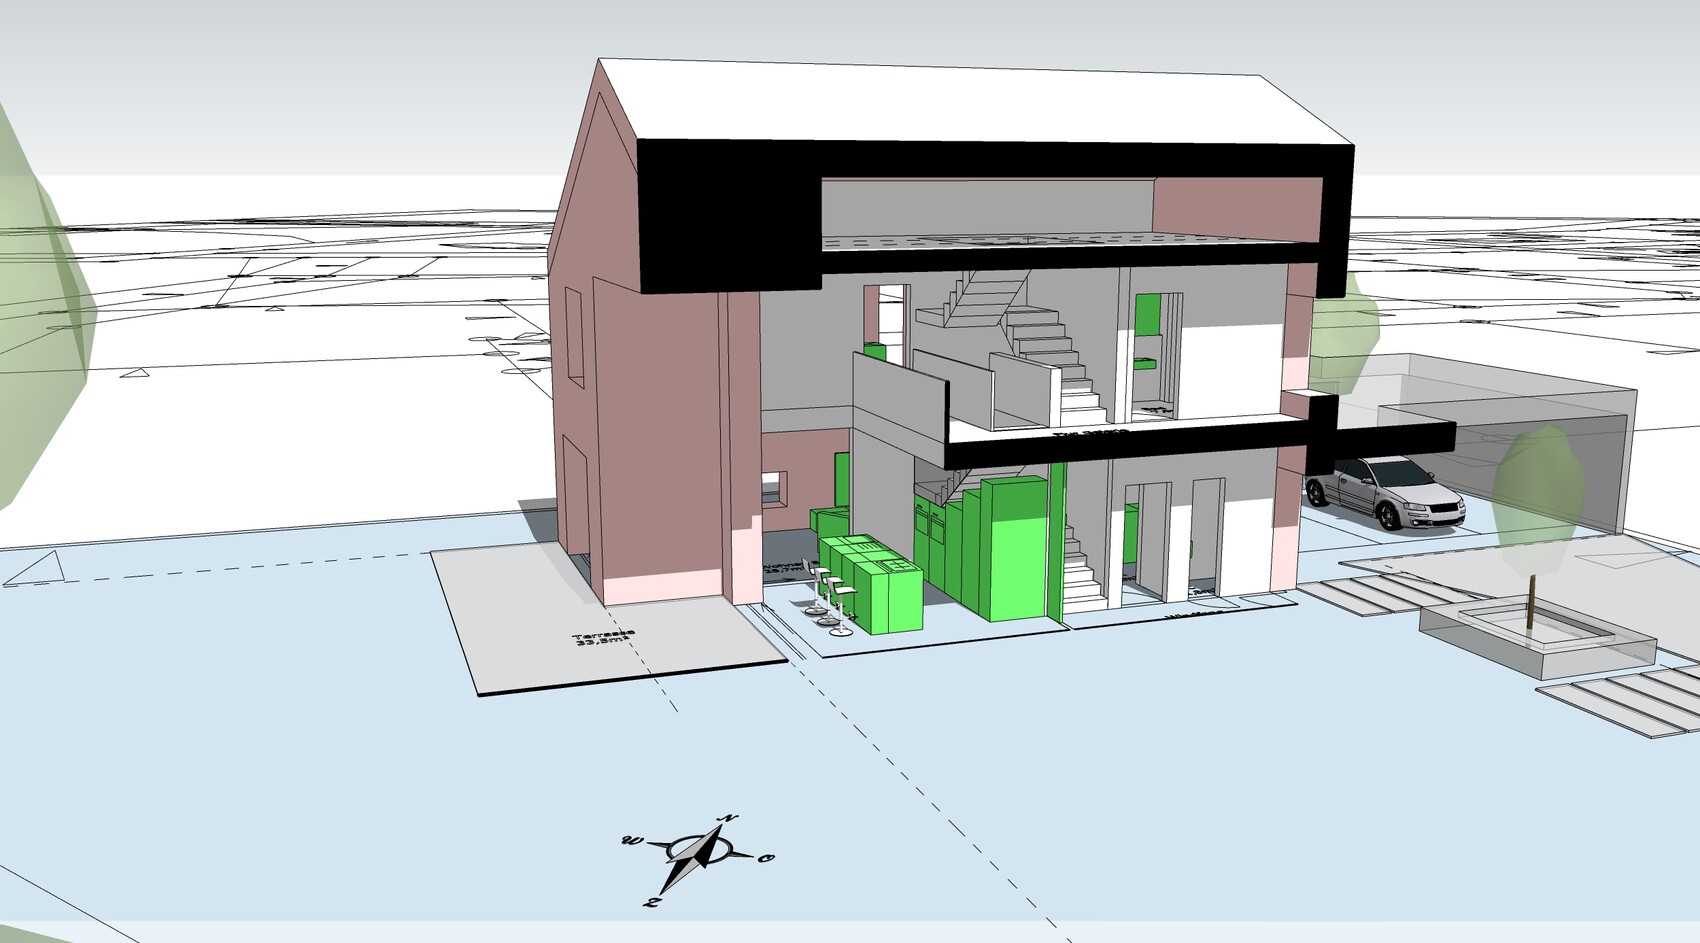Select the ground floor staircase
Image resolution: width=1700 pixels, height=943 pixels.
click(1083, 575)
